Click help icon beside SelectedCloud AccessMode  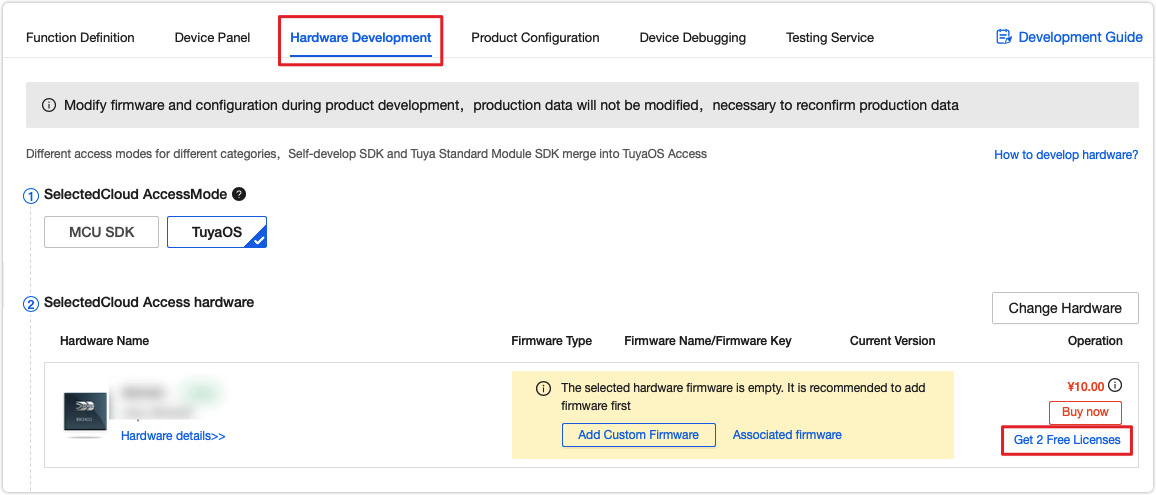238,195
